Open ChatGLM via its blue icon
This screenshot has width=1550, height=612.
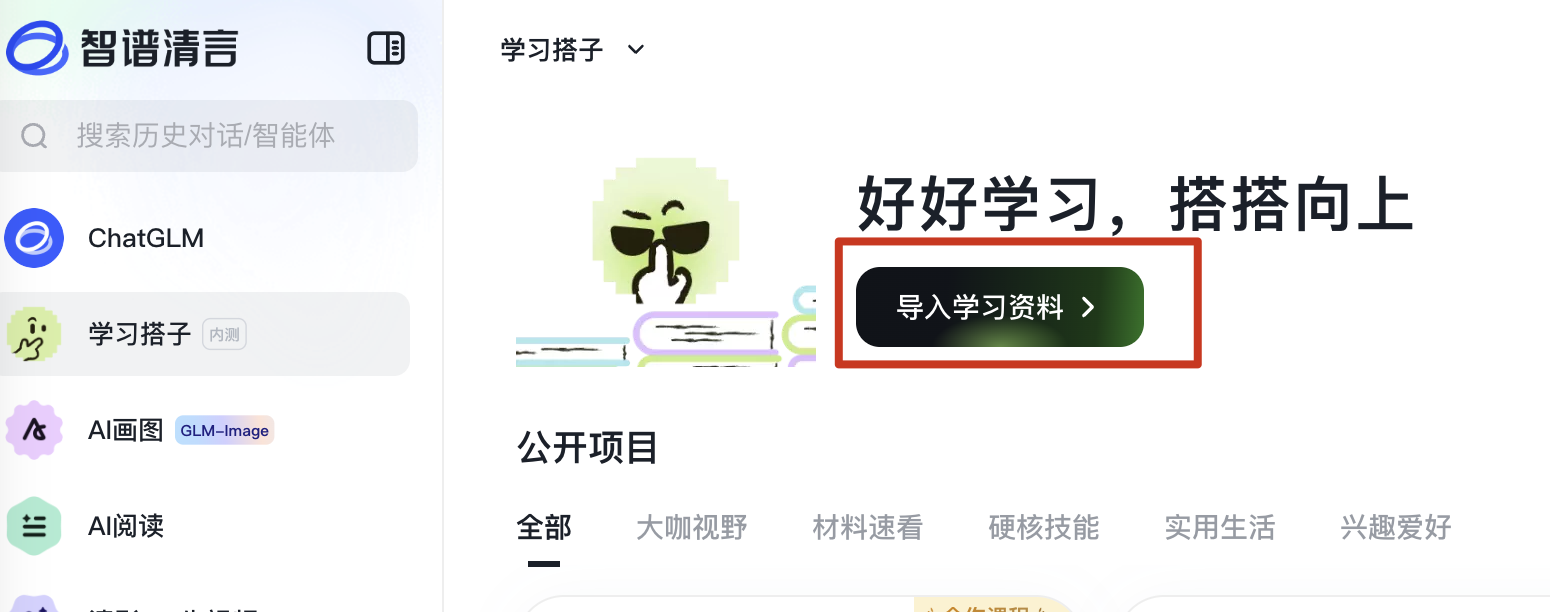pyautogui.click(x=34, y=238)
